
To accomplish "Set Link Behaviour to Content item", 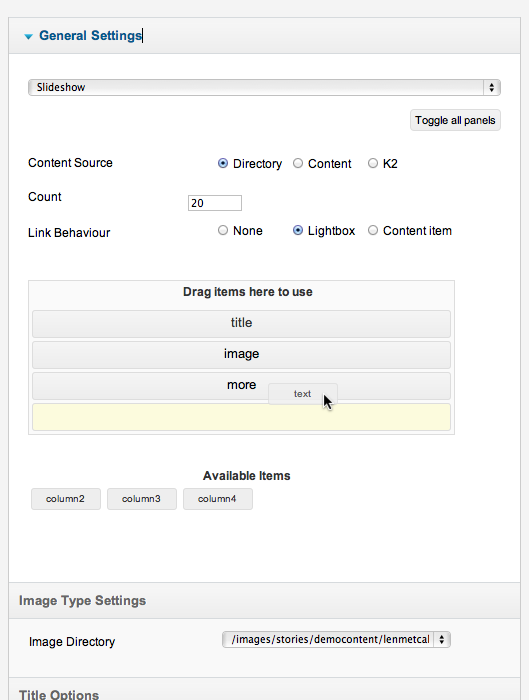I will (x=373, y=230).
